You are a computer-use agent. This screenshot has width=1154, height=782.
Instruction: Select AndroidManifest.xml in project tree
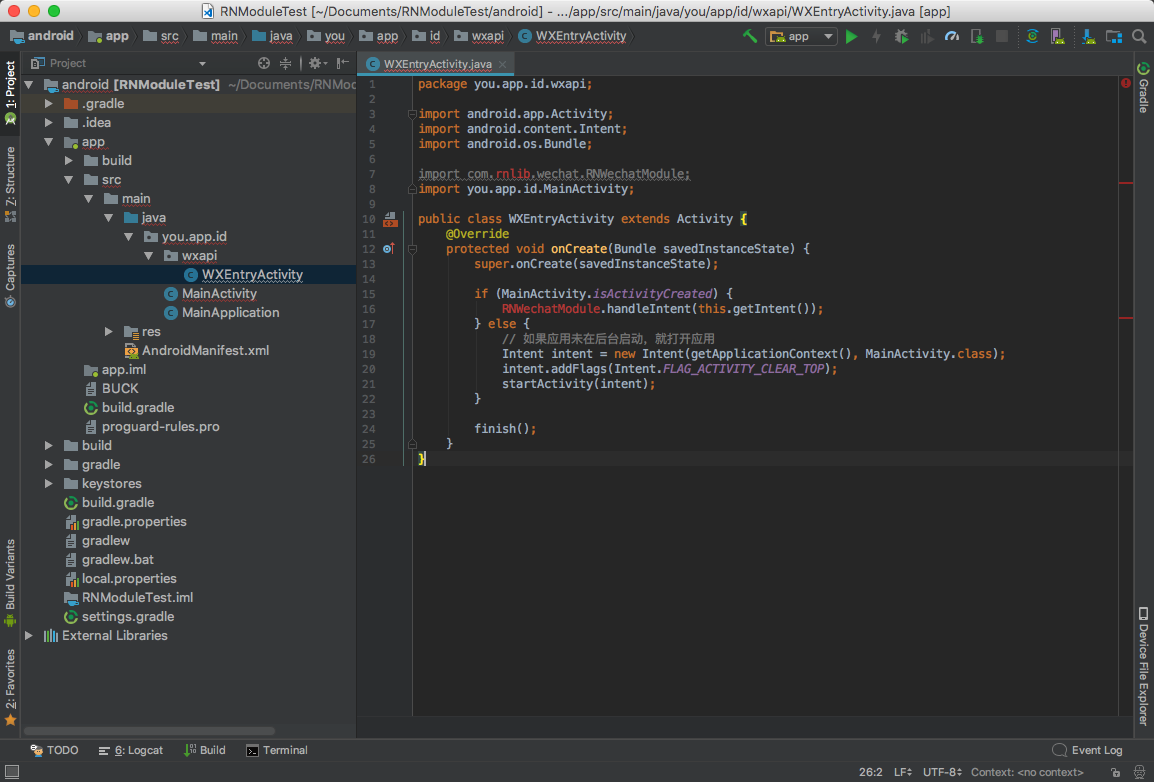point(205,350)
